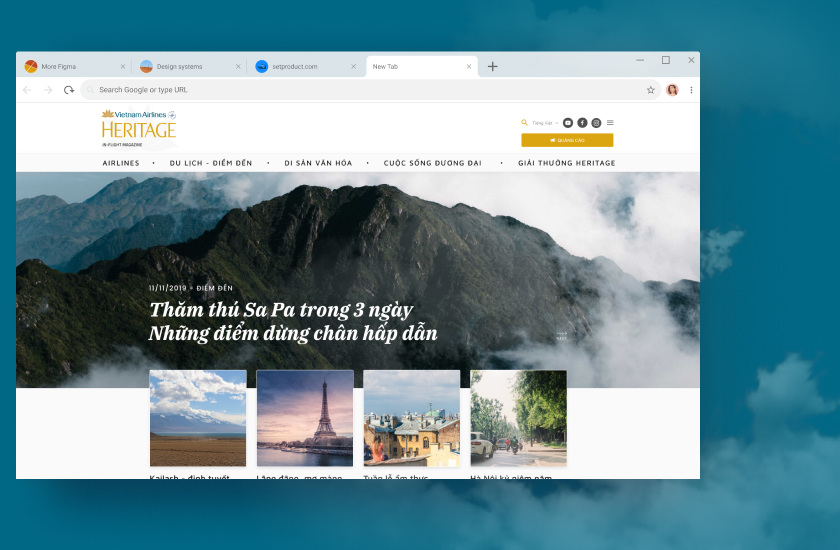
Task: Open a new tab with plus icon
Action: click(x=492, y=66)
